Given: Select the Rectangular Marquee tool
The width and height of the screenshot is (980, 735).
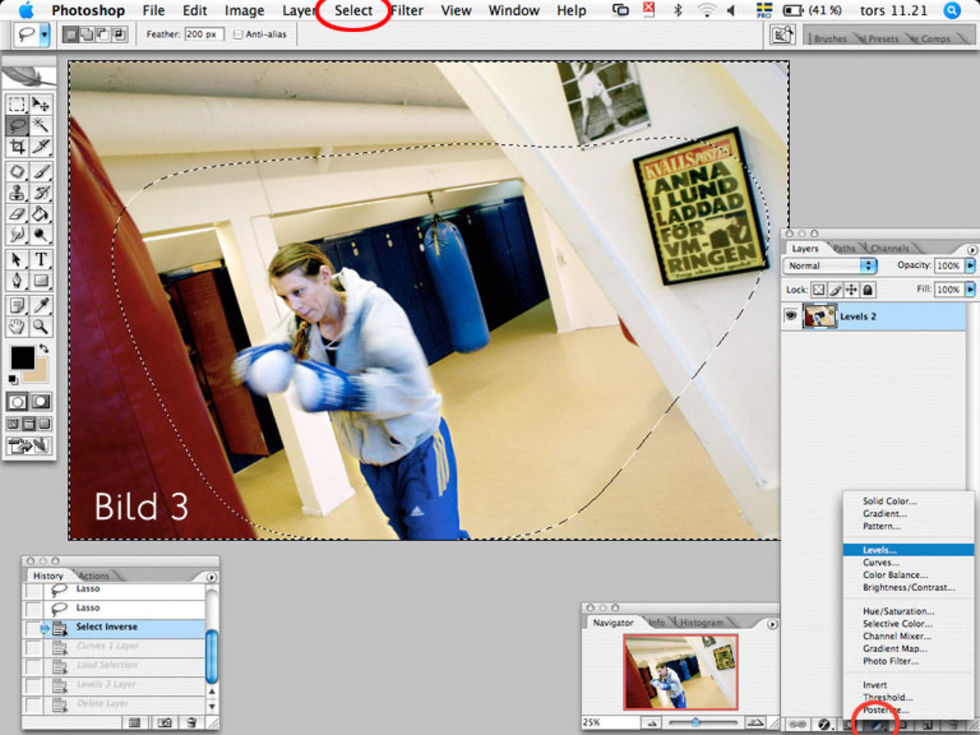Looking at the screenshot, I should coord(18,104).
